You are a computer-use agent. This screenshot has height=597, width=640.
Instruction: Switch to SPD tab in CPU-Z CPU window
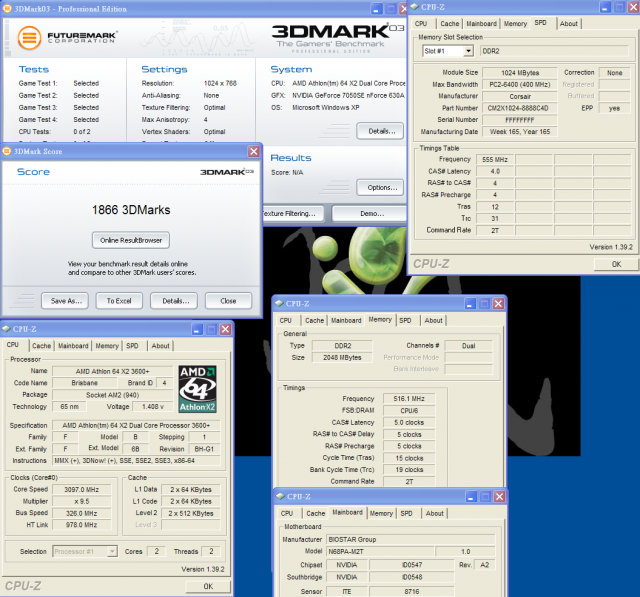(x=132, y=346)
